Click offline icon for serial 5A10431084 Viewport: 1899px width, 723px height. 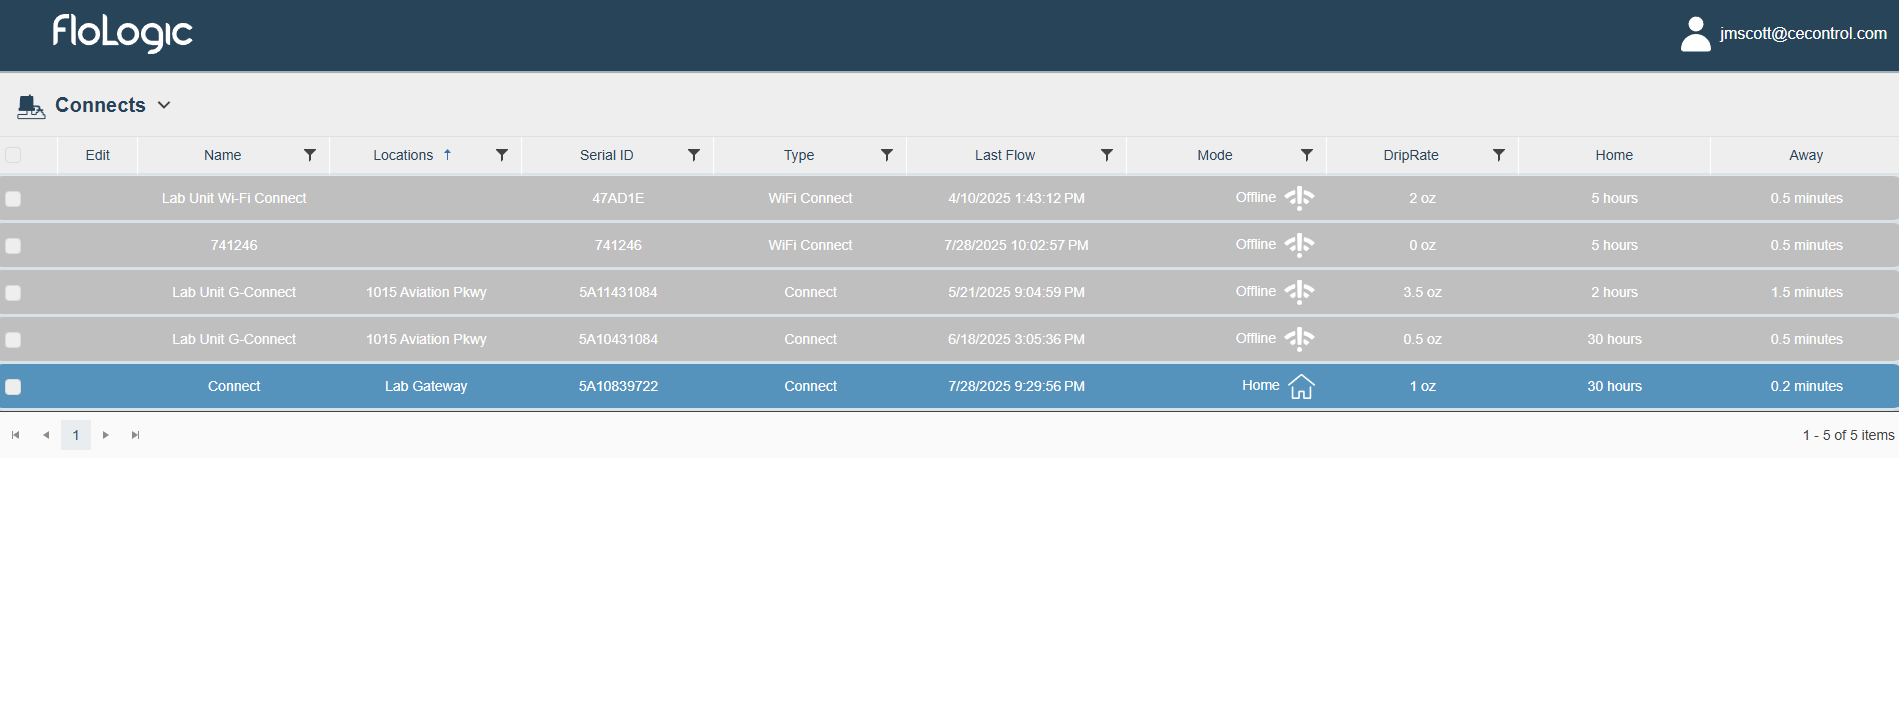tap(1299, 339)
